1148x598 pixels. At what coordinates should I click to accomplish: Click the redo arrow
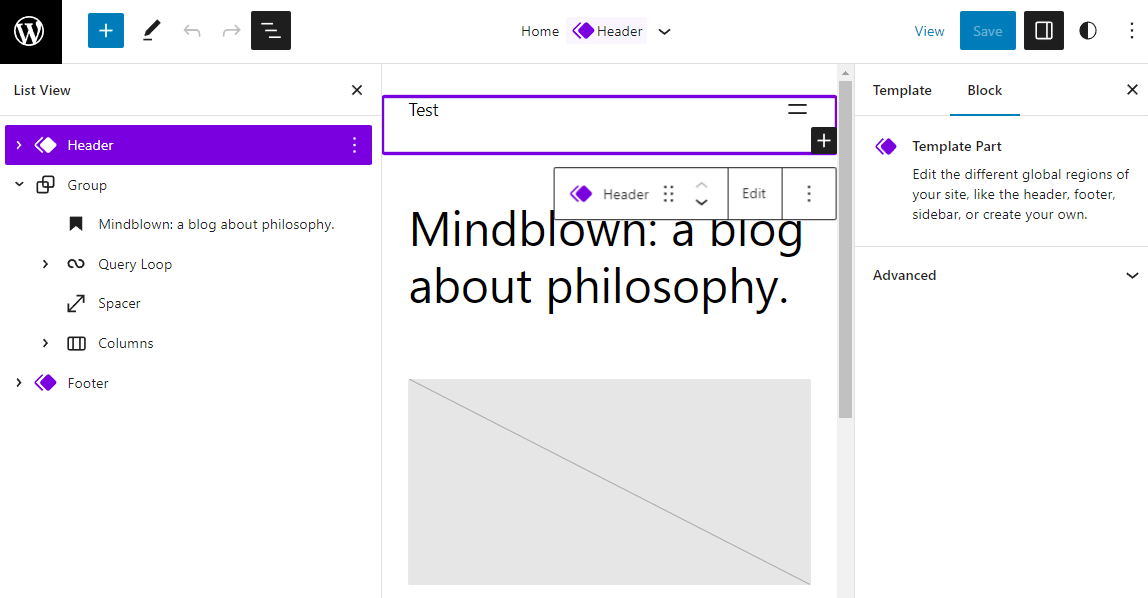click(x=231, y=30)
